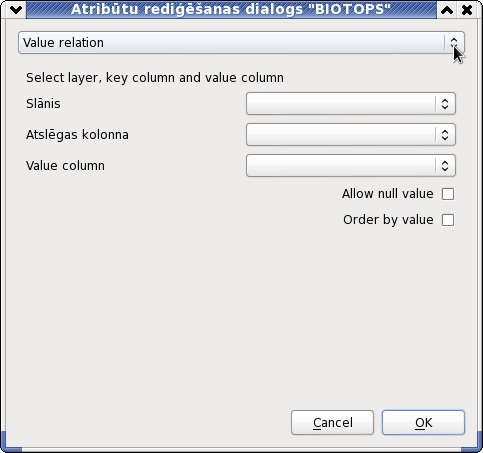
Task: Open the window menu icon in title bar
Action: 16,10
